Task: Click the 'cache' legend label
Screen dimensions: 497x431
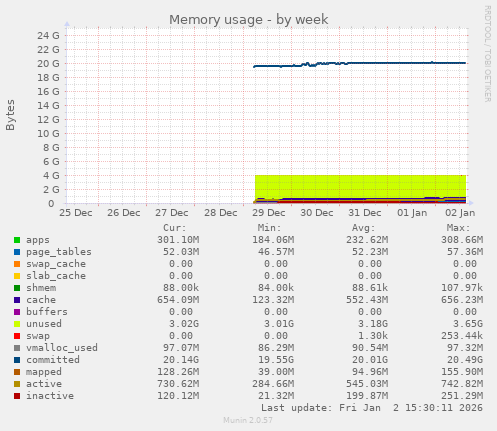Action: click(x=41, y=300)
